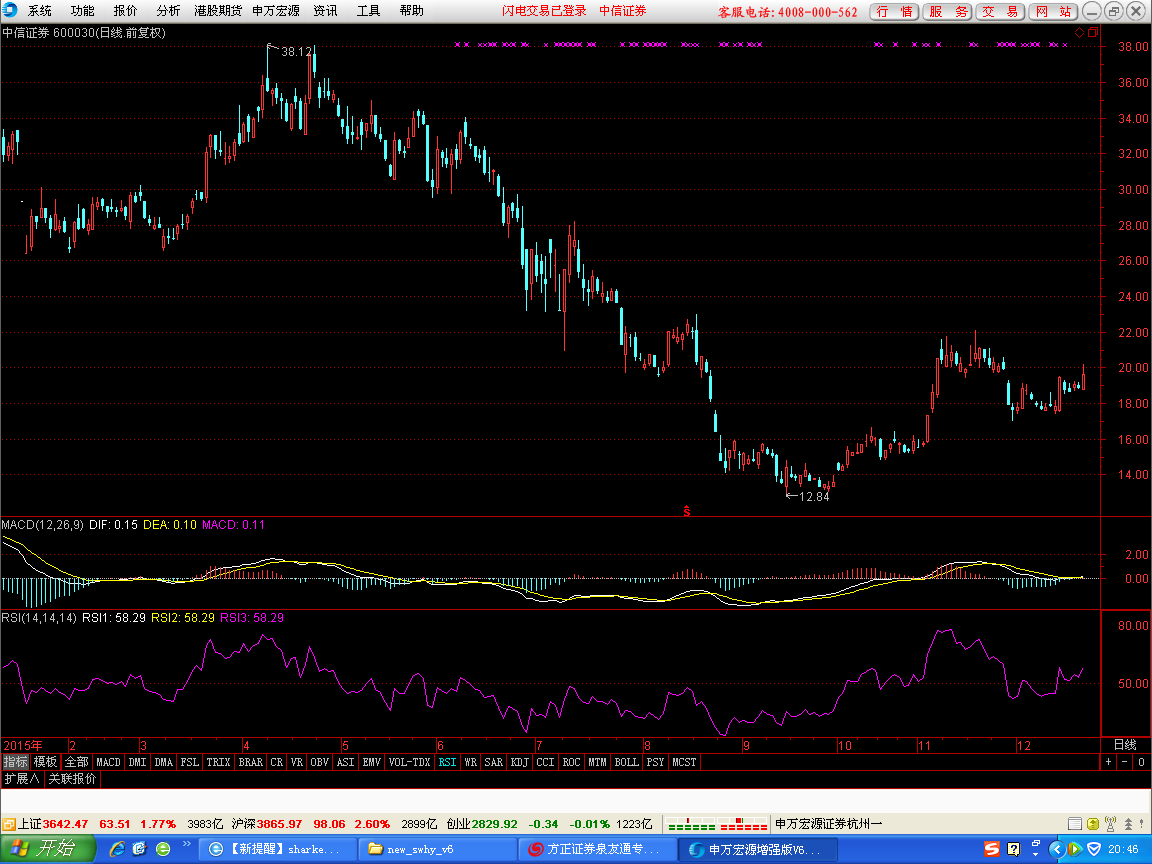Switch indicator to BRAR
The height and width of the screenshot is (864, 1152).
tap(251, 762)
